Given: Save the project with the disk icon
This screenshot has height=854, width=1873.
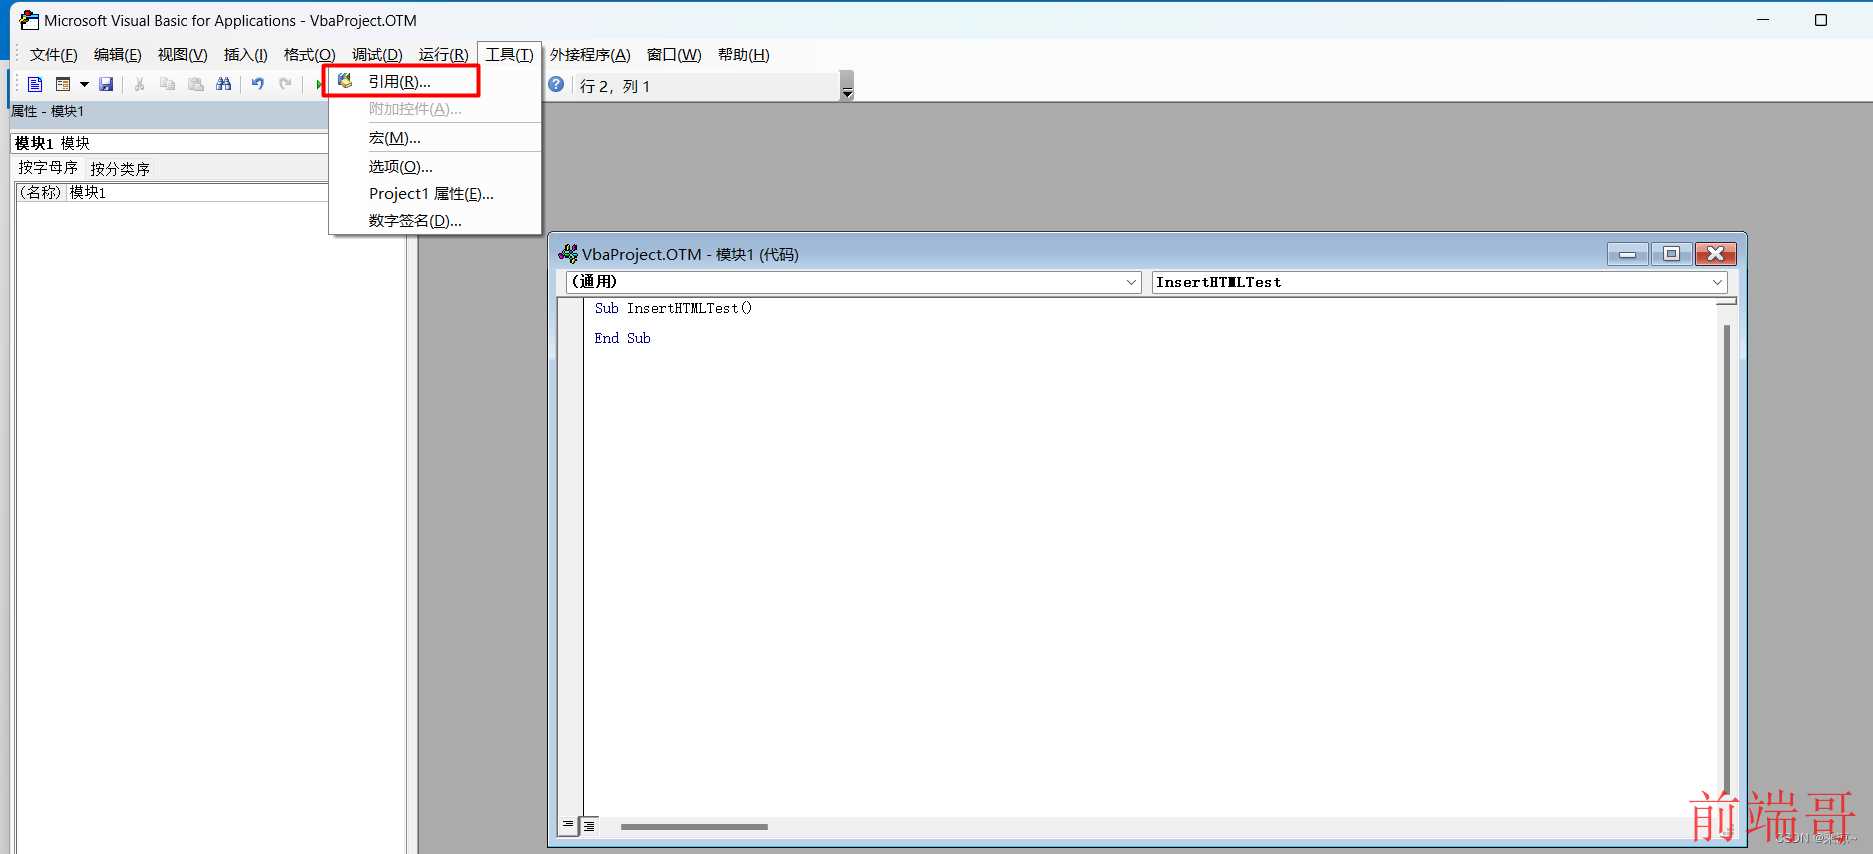Looking at the screenshot, I should (106, 85).
